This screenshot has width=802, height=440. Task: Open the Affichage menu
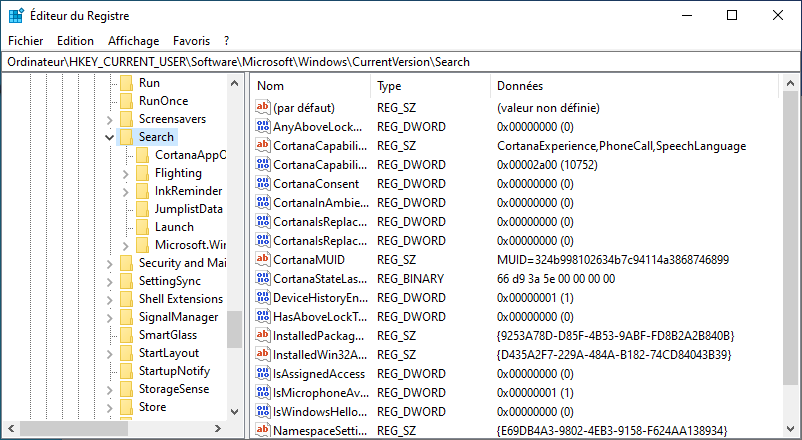(133, 41)
